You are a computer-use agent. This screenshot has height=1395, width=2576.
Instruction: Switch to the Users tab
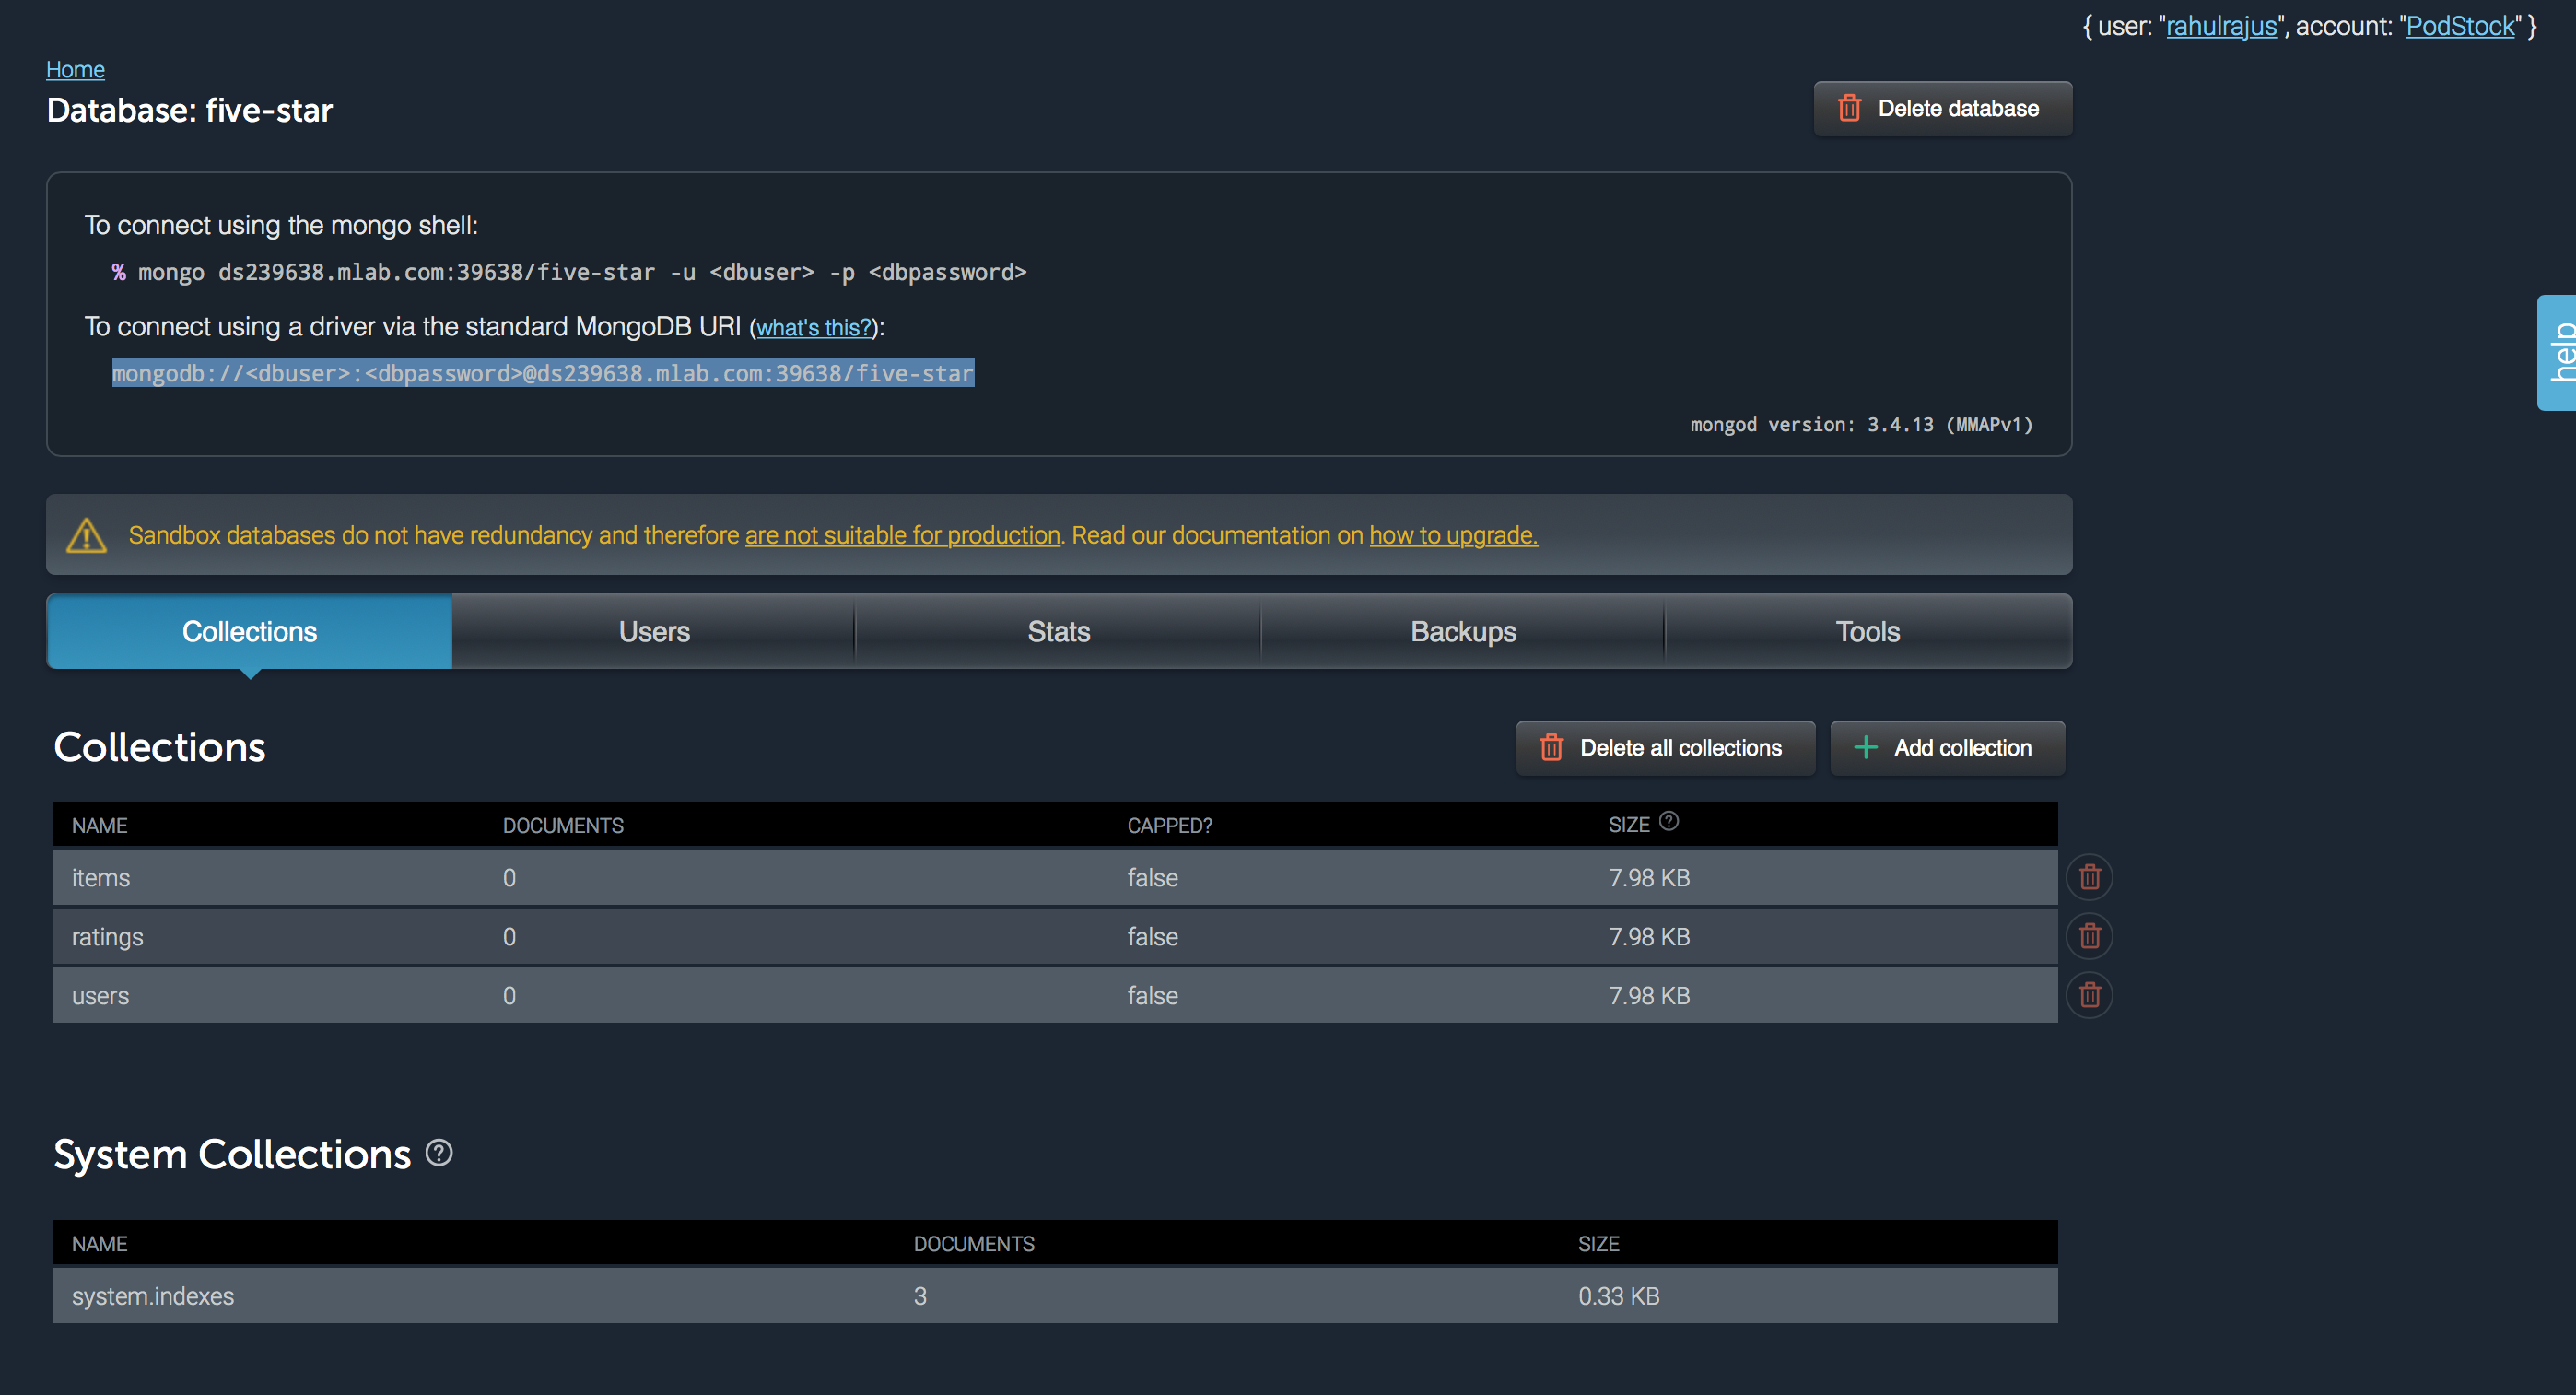pyautogui.click(x=654, y=632)
